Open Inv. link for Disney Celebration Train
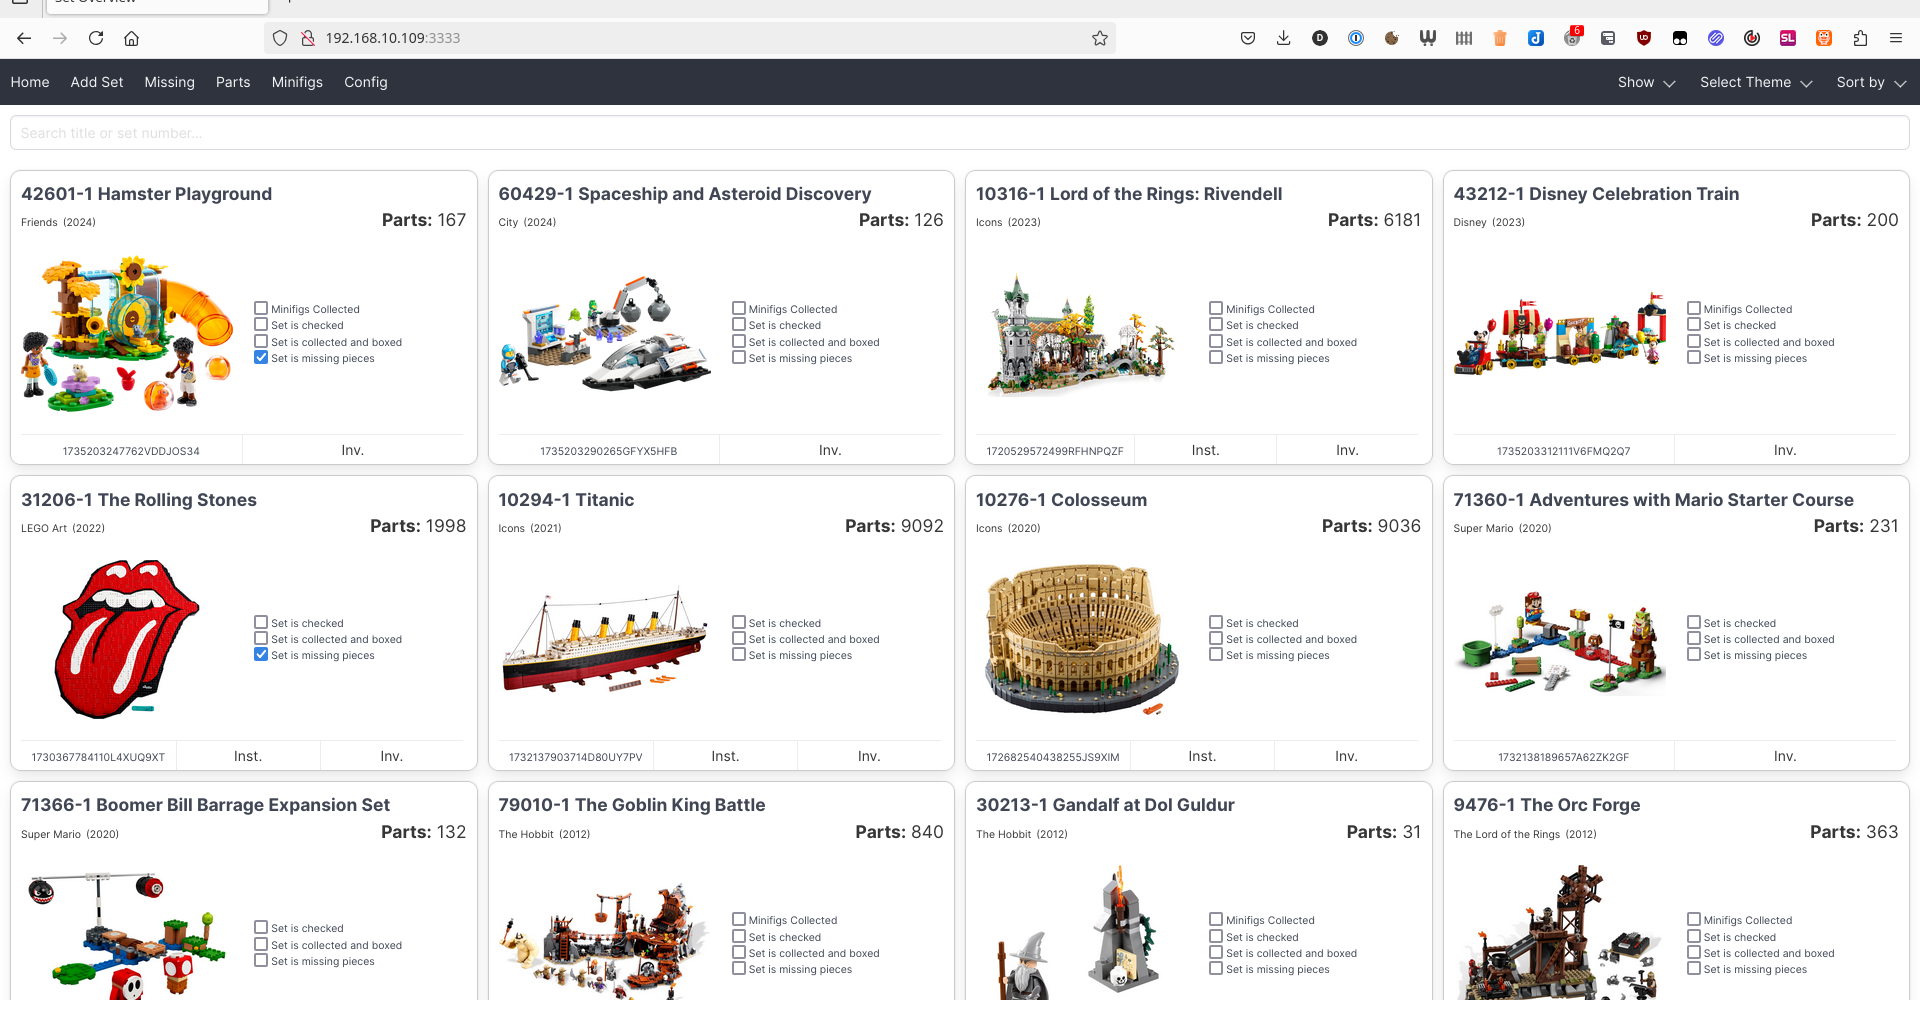 coord(1784,450)
